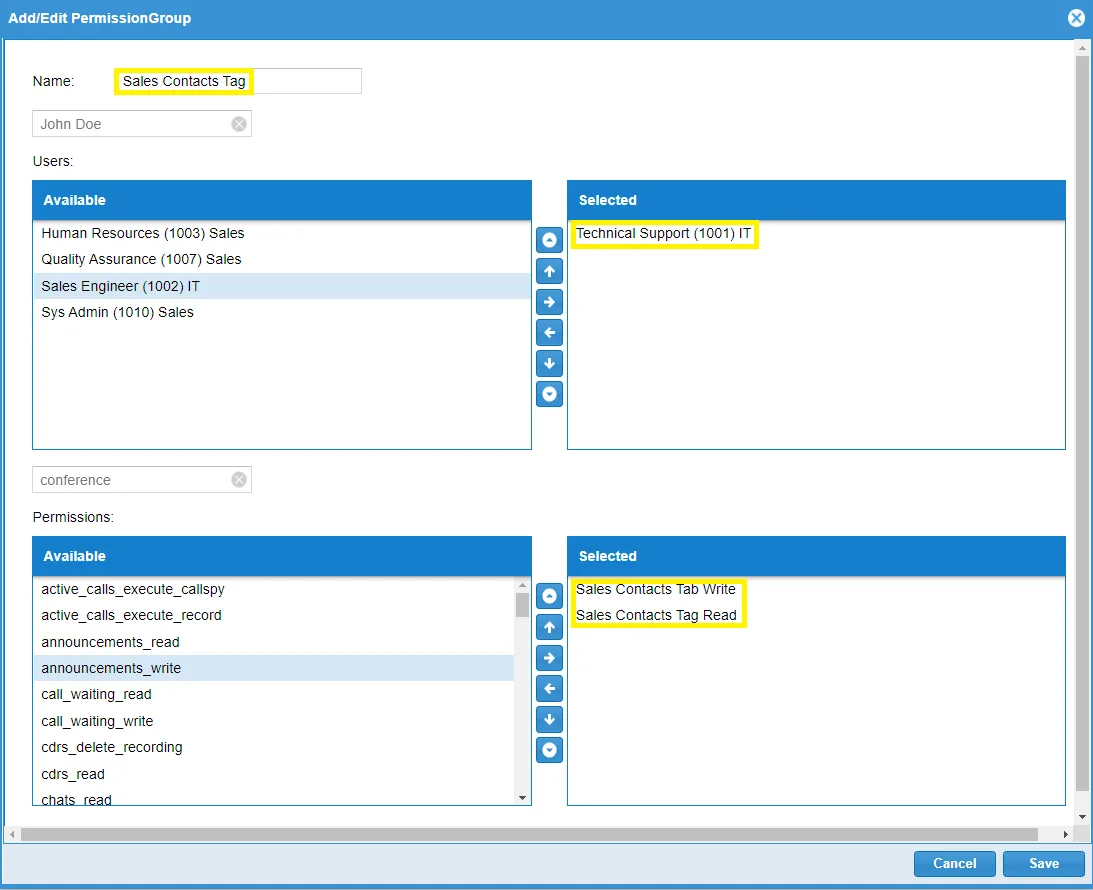The width and height of the screenshot is (1093, 890).
Task: Close the Add/Edit PermissionGroup dialog
Action: point(1076,18)
